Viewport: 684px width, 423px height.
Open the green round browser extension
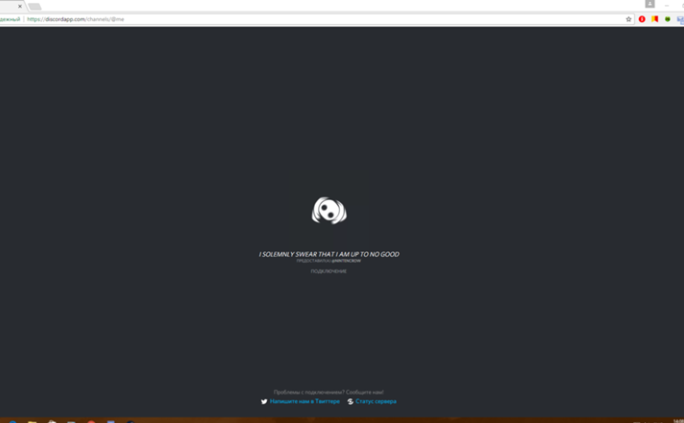point(667,19)
